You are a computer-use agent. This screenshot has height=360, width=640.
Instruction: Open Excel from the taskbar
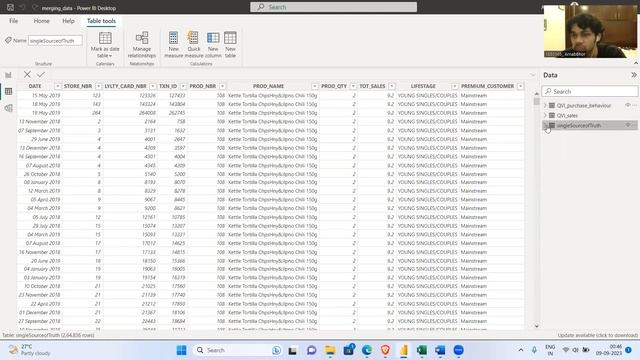tap(422, 350)
